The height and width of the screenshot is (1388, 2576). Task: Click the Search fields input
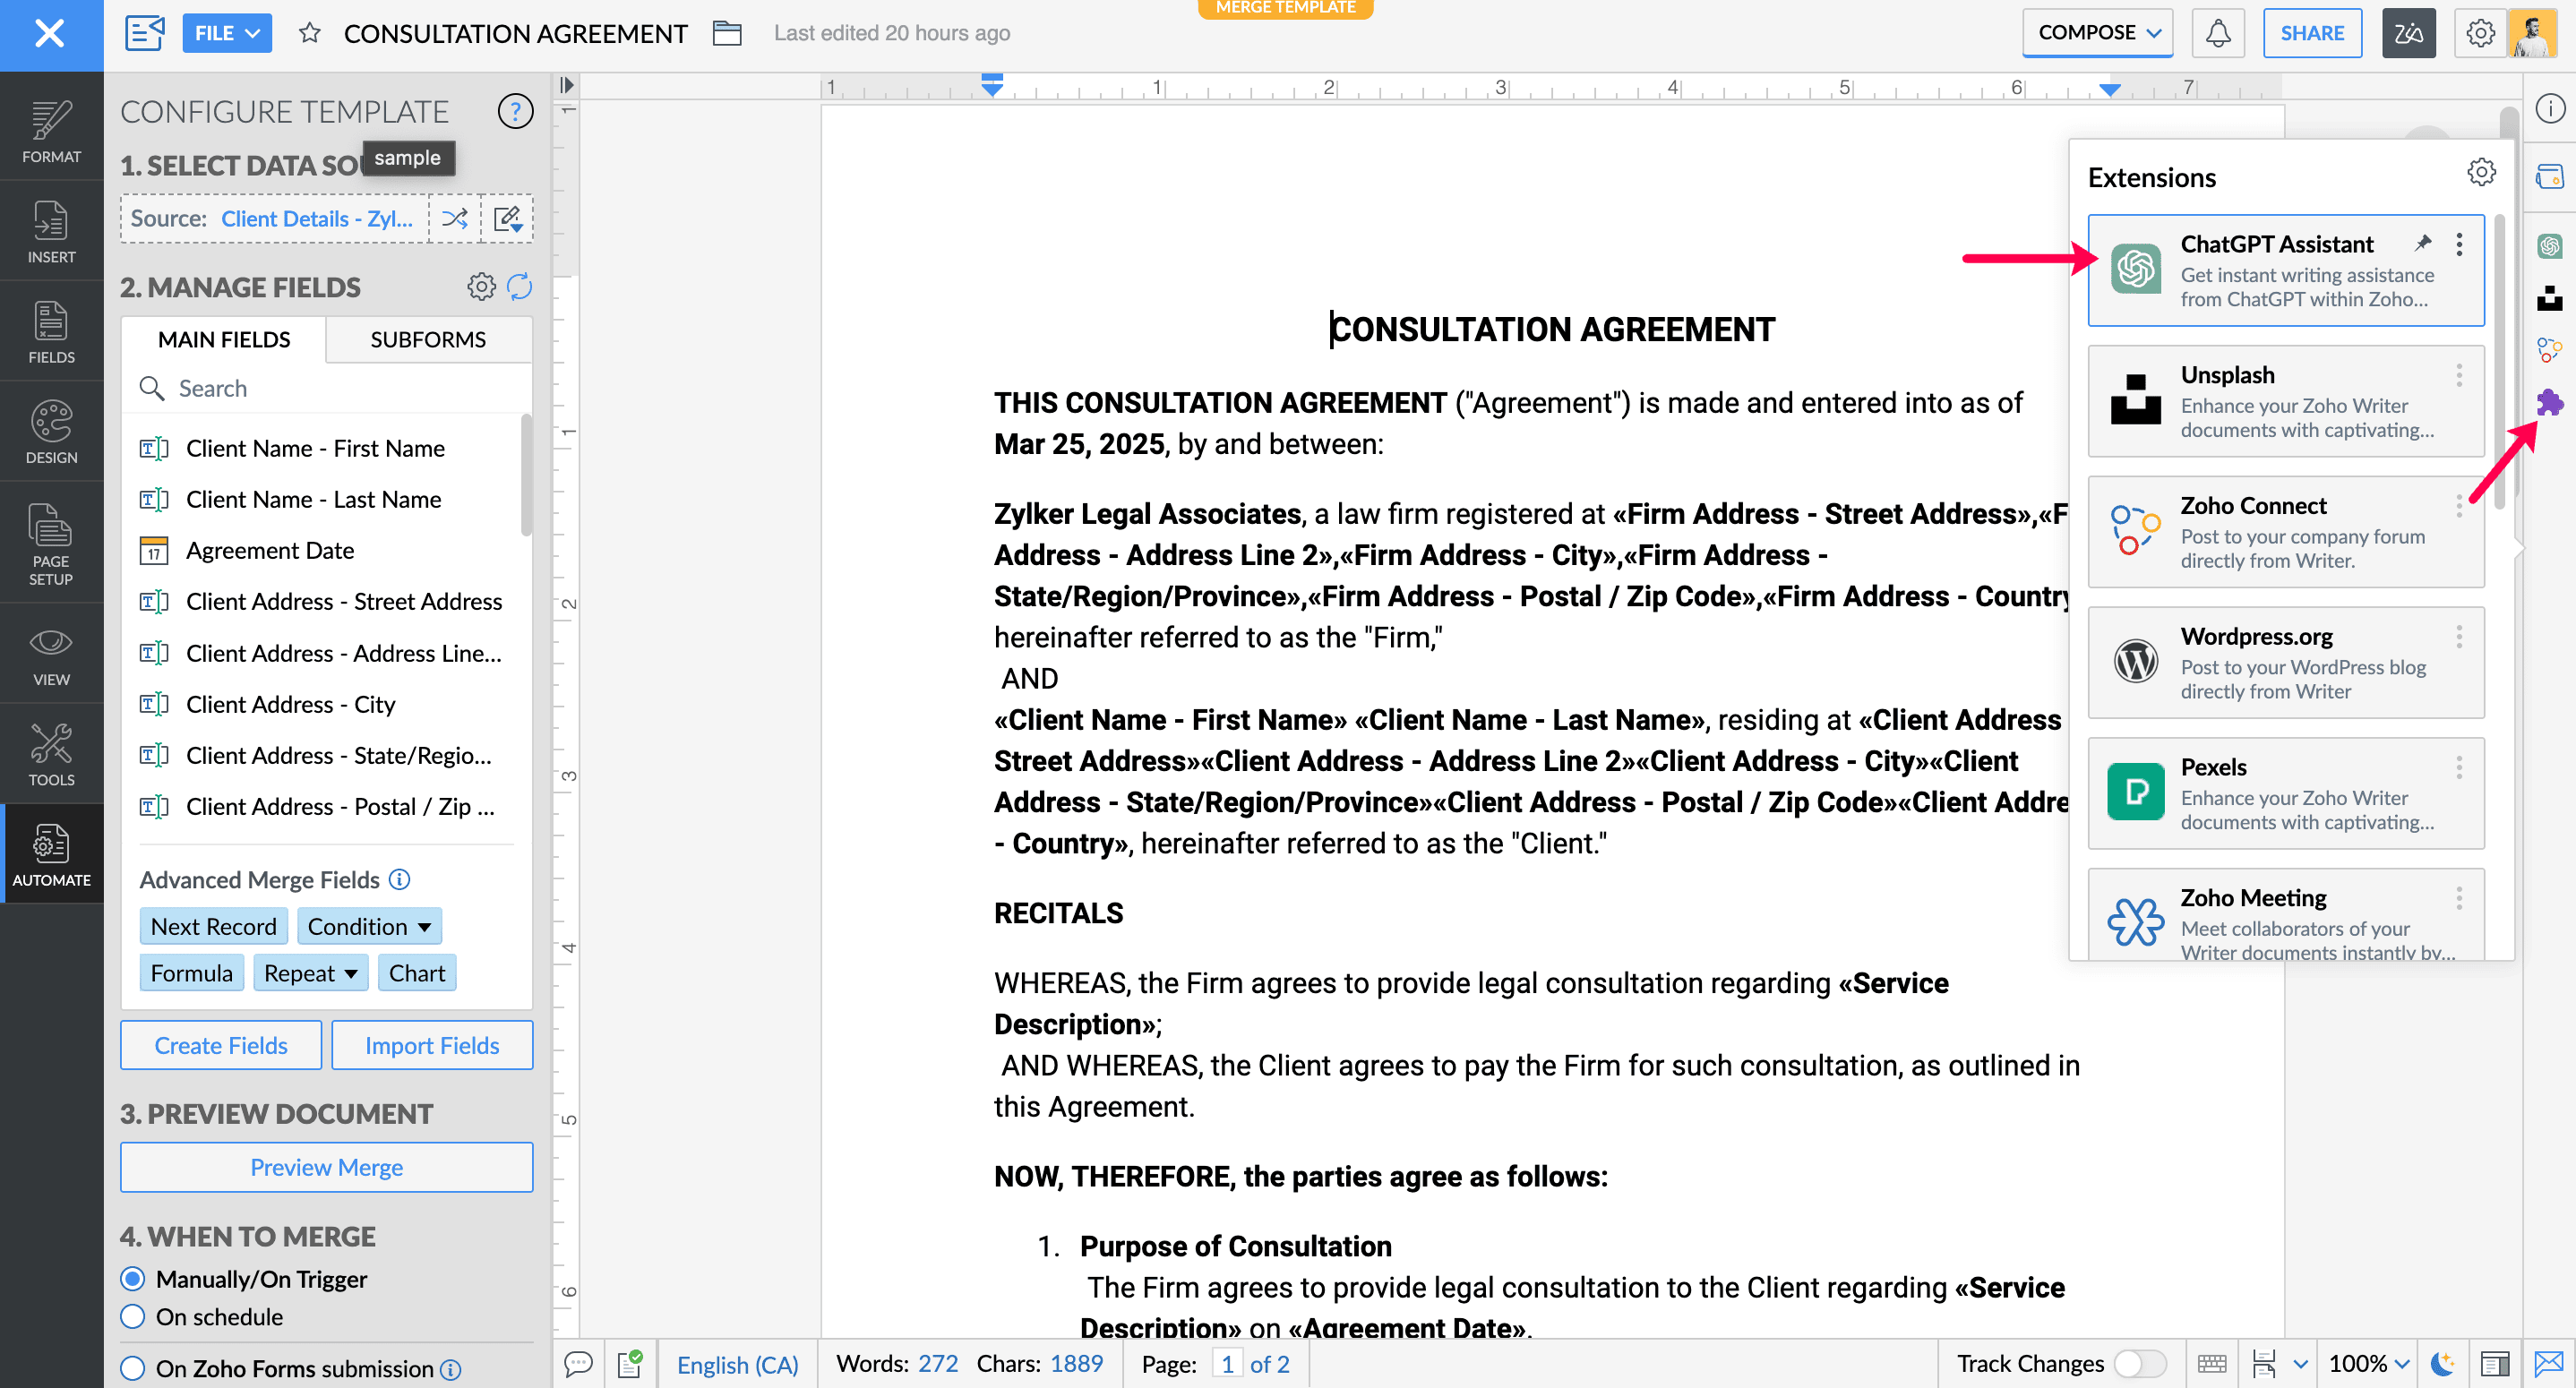(x=326, y=388)
